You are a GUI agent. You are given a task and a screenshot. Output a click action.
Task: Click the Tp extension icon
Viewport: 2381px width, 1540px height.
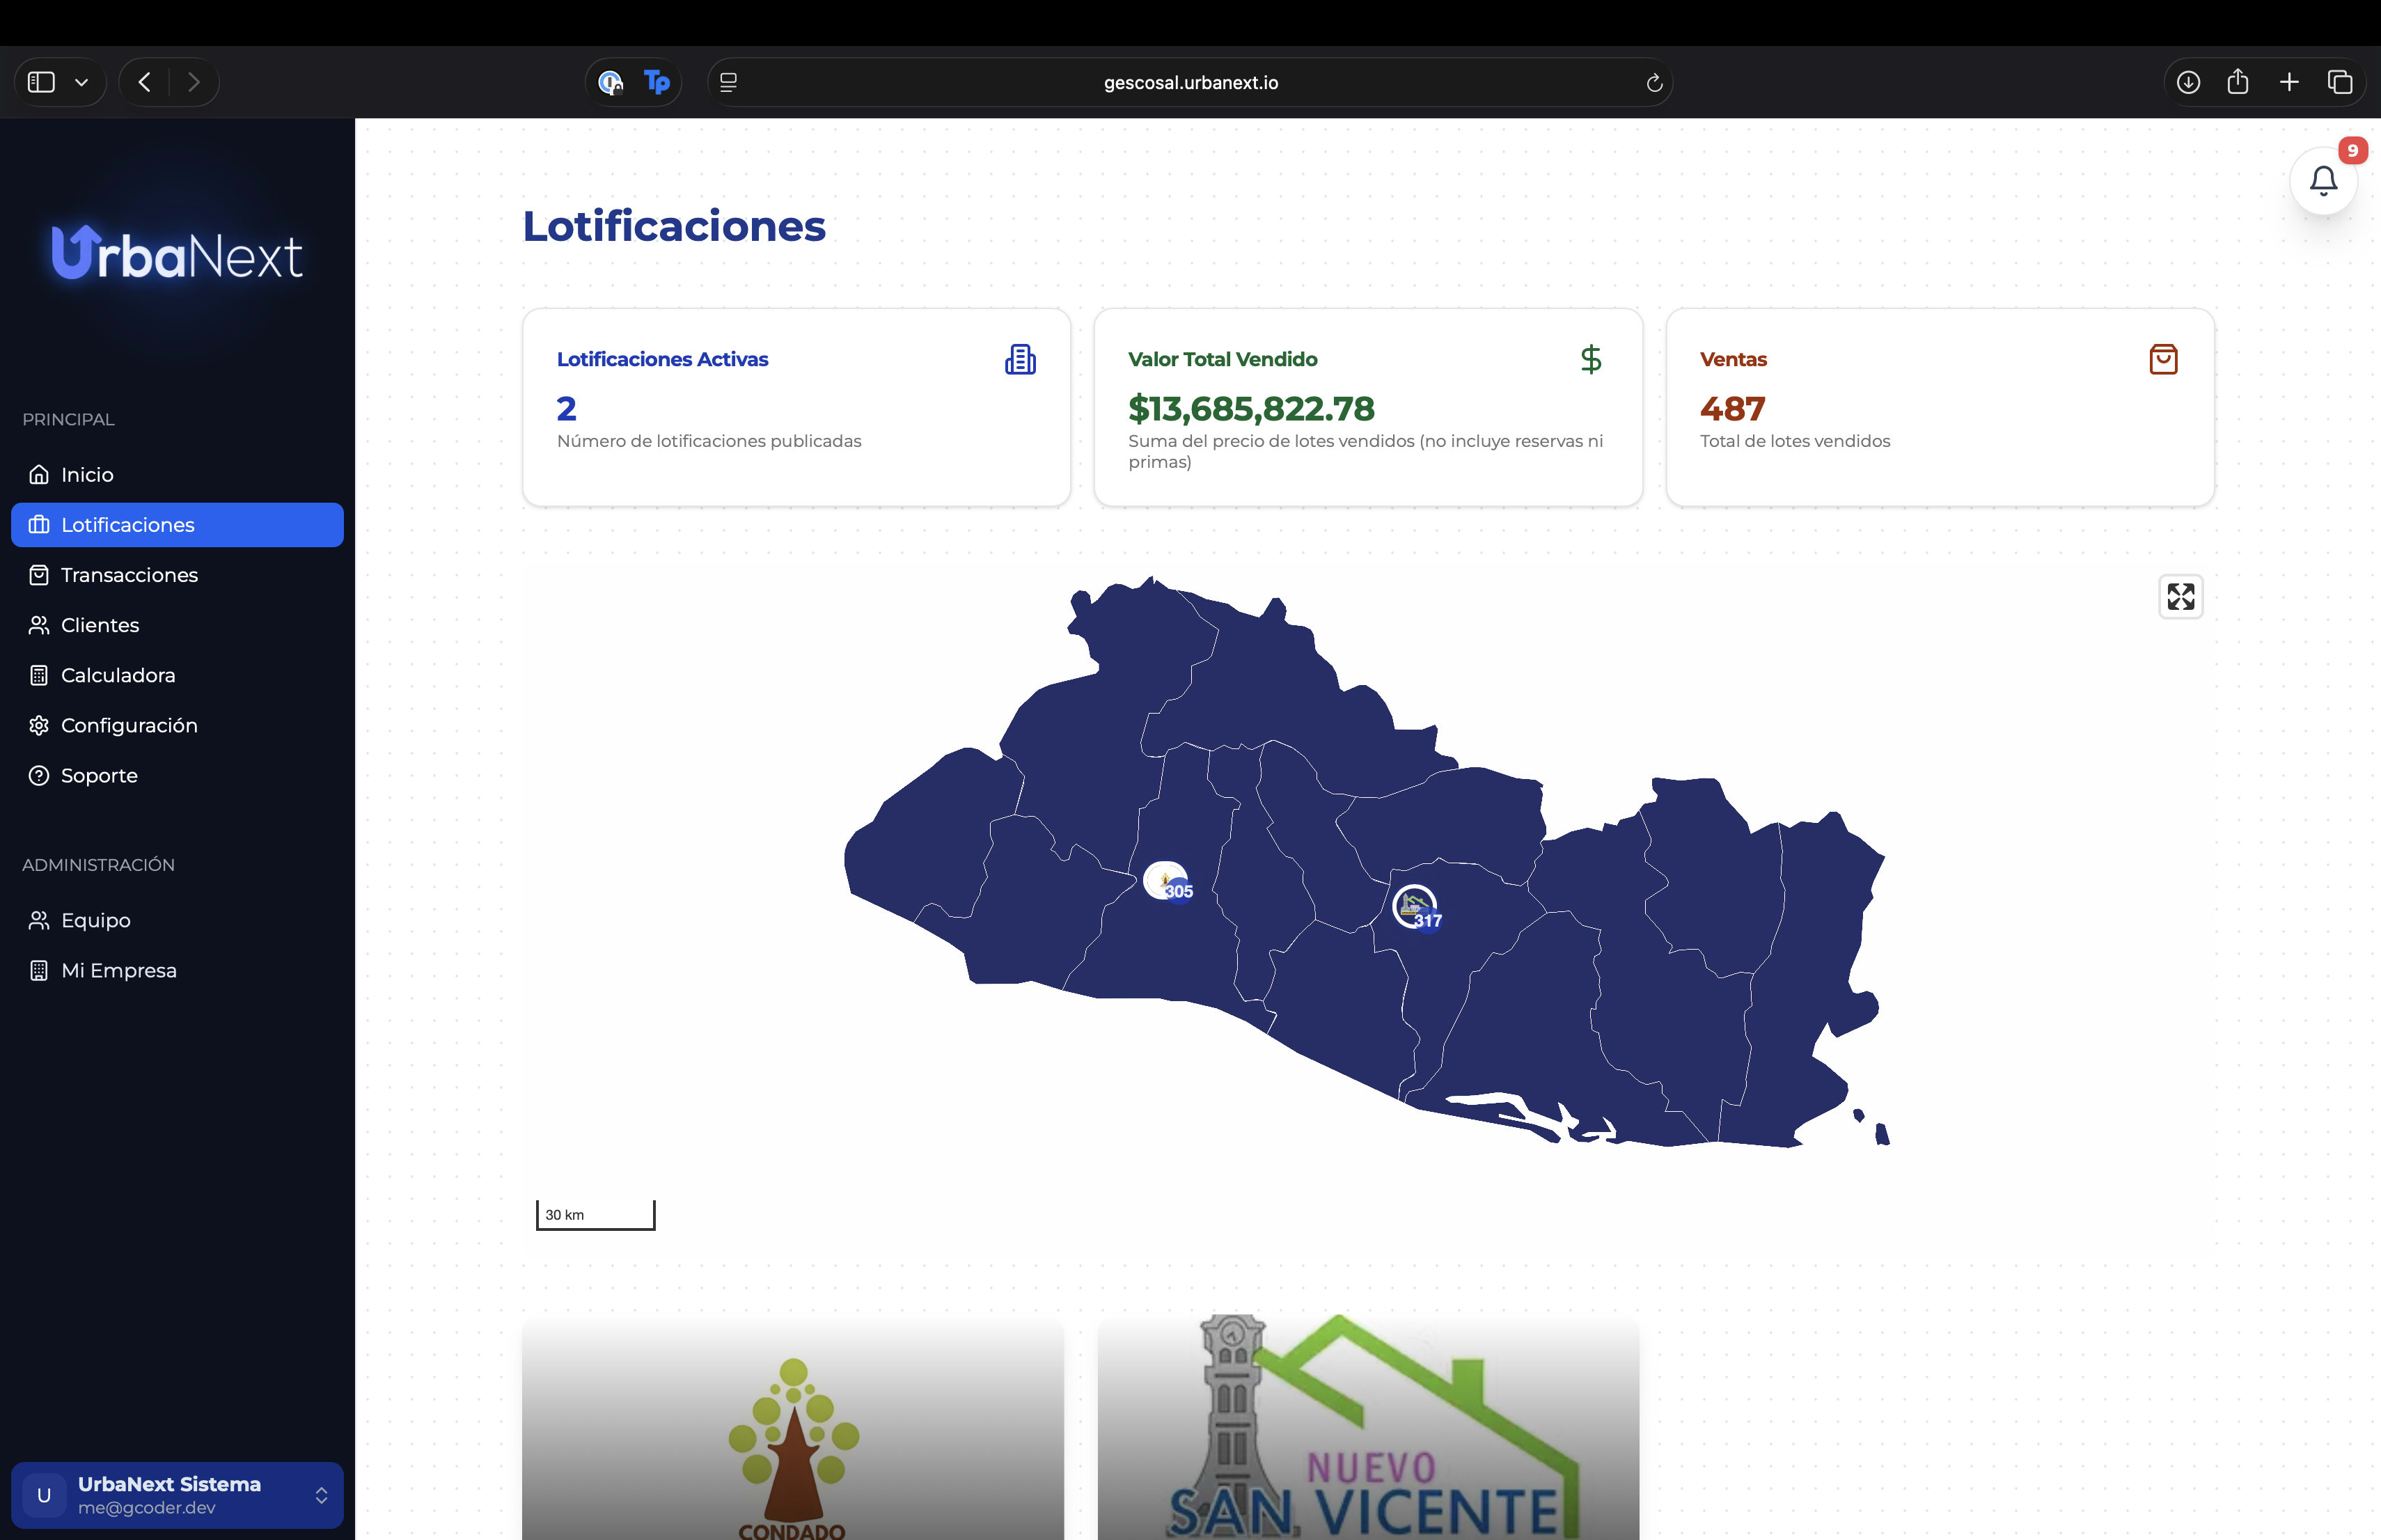(657, 82)
